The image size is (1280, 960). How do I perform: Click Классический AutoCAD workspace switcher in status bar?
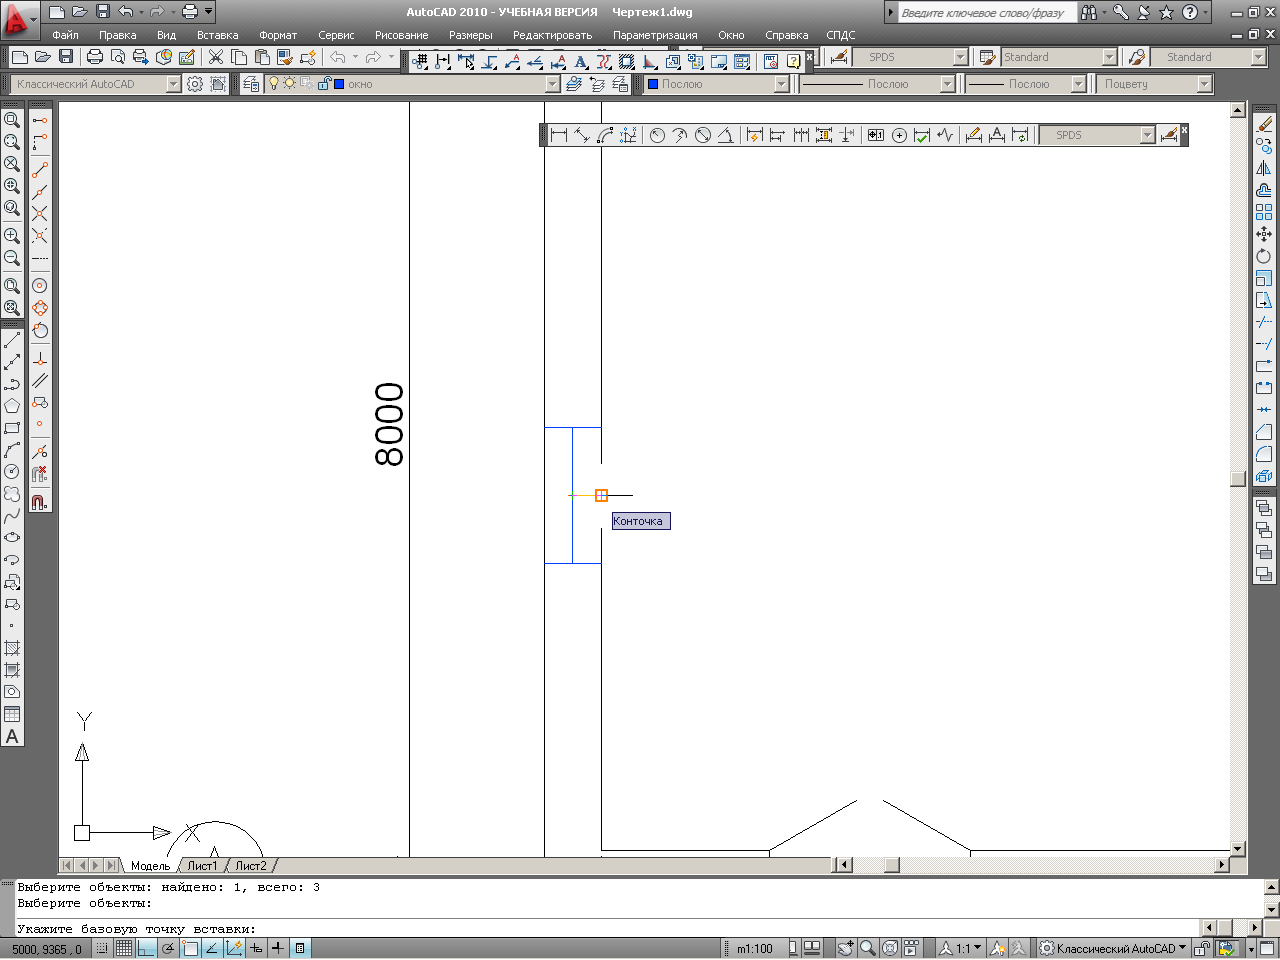tap(1113, 948)
